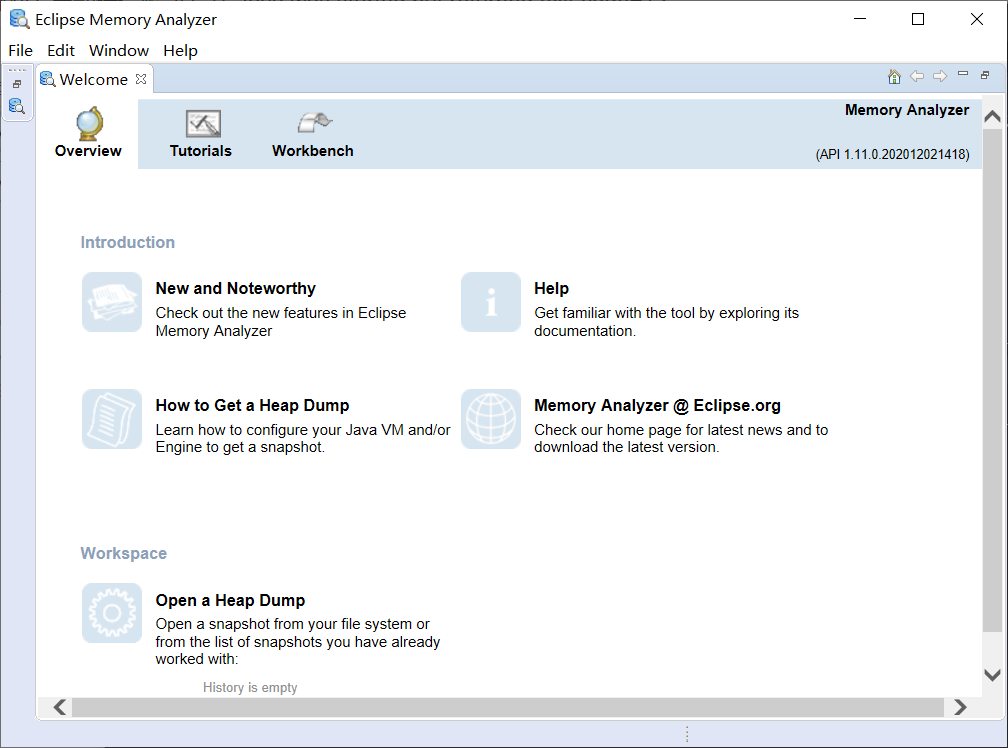Minimize the Welcome view pane

tap(962, 74)
